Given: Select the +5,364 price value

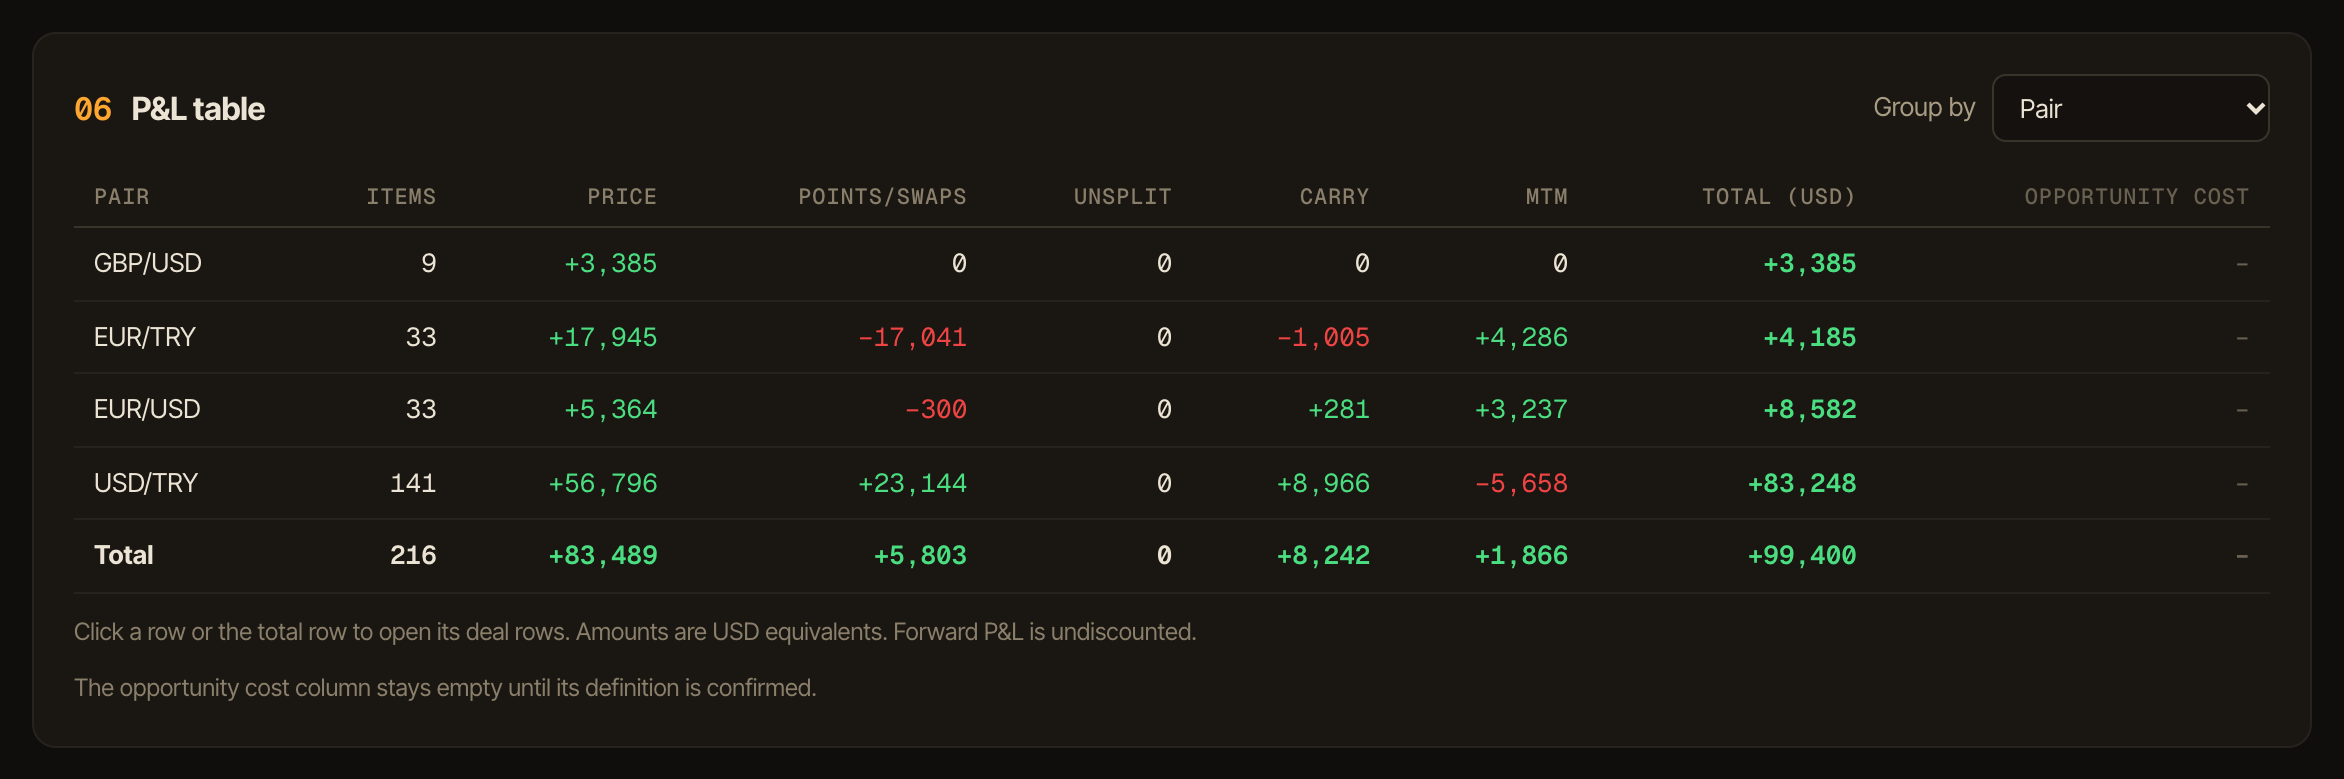Looking at the screenshot, I should tap(610, 410).
